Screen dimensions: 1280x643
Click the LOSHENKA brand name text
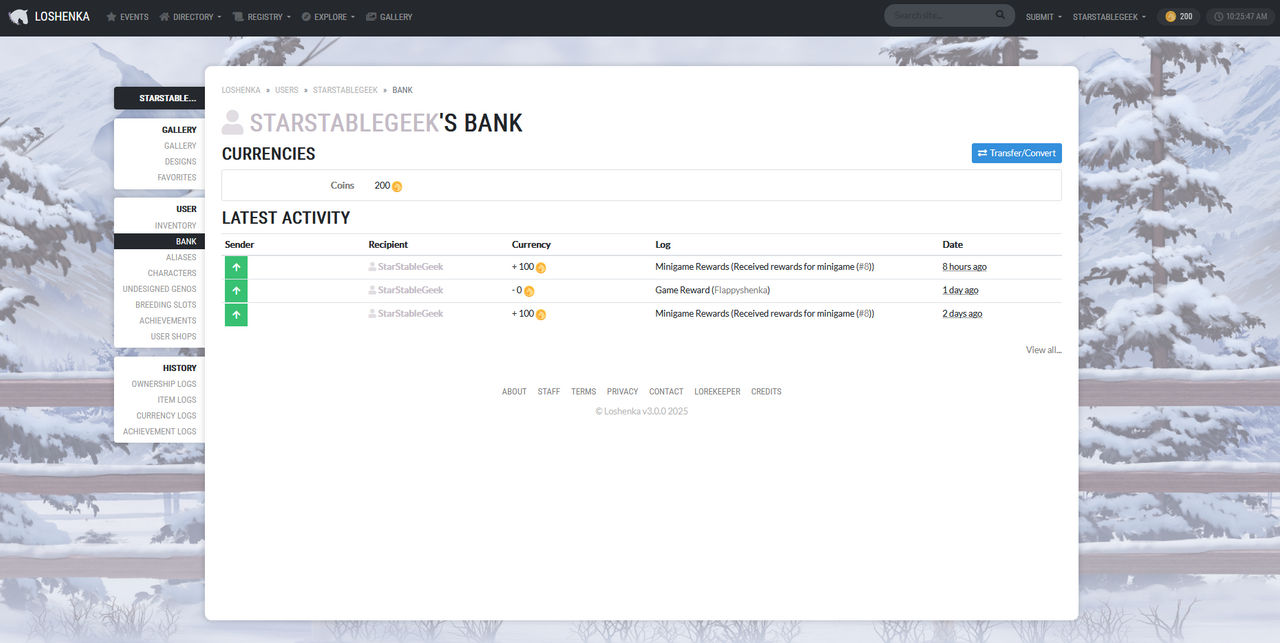click(x=62, y=17)
